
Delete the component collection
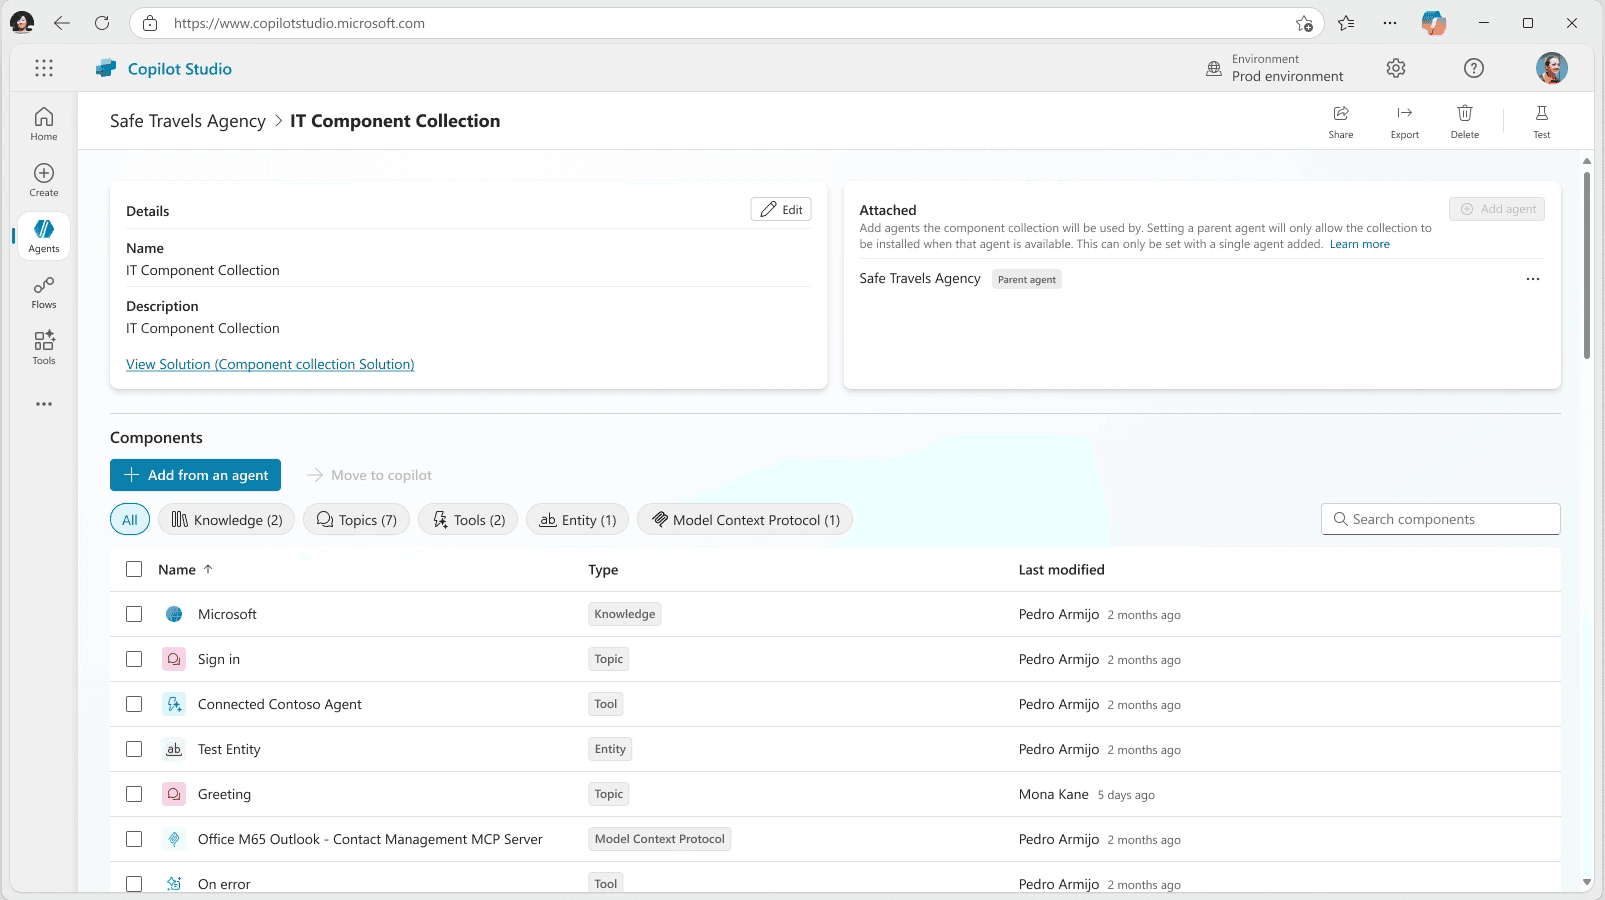pos(1465,121)
